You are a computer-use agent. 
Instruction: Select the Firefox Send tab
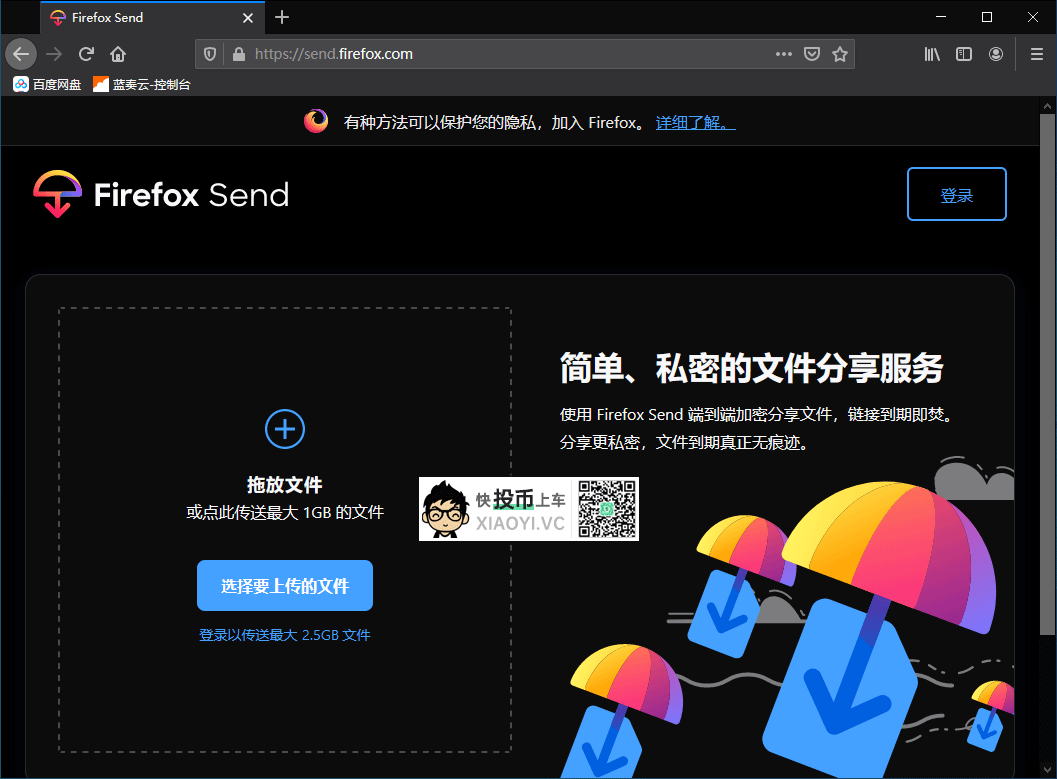[x=152, y=18]
